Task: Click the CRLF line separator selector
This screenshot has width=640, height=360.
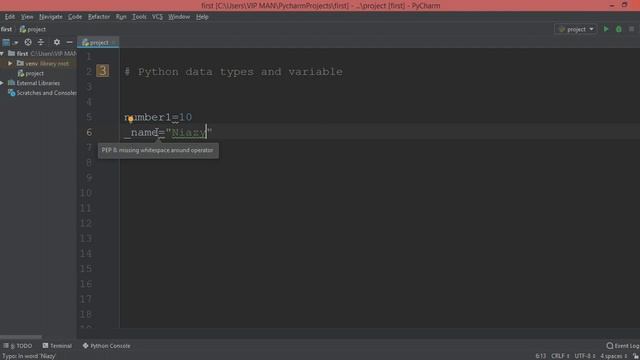Action: coord(560,356)
